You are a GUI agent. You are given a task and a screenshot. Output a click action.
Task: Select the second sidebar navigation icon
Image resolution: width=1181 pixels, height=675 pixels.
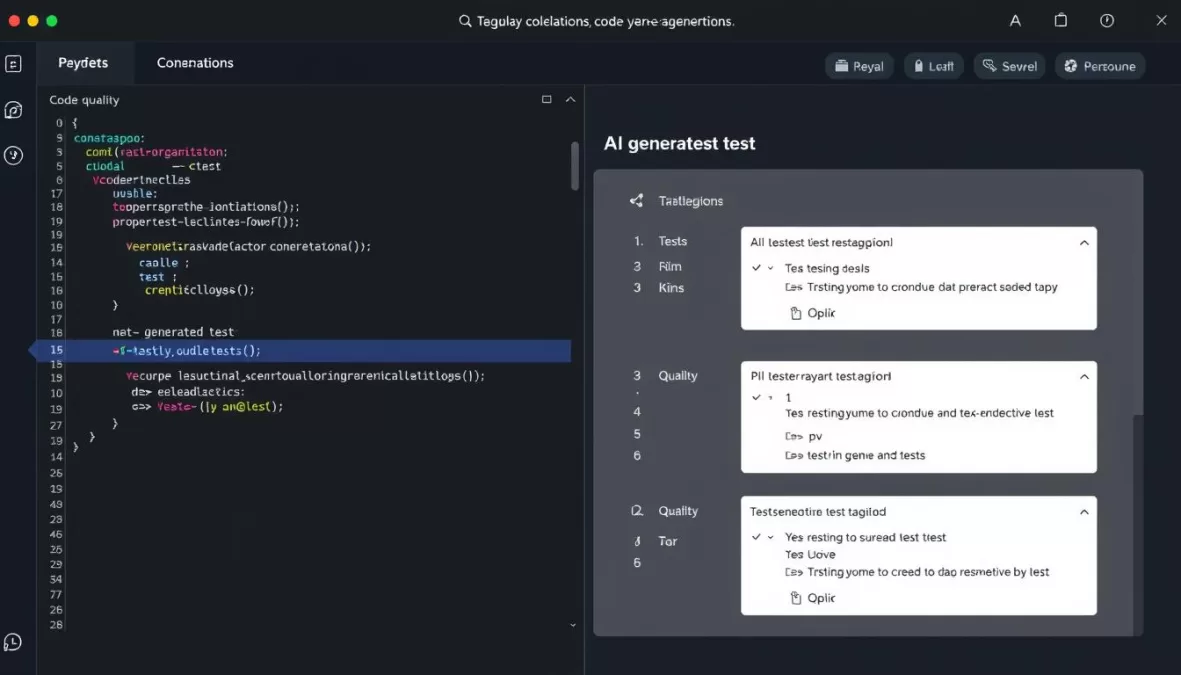pyautogui.click(x=13, y=110)
